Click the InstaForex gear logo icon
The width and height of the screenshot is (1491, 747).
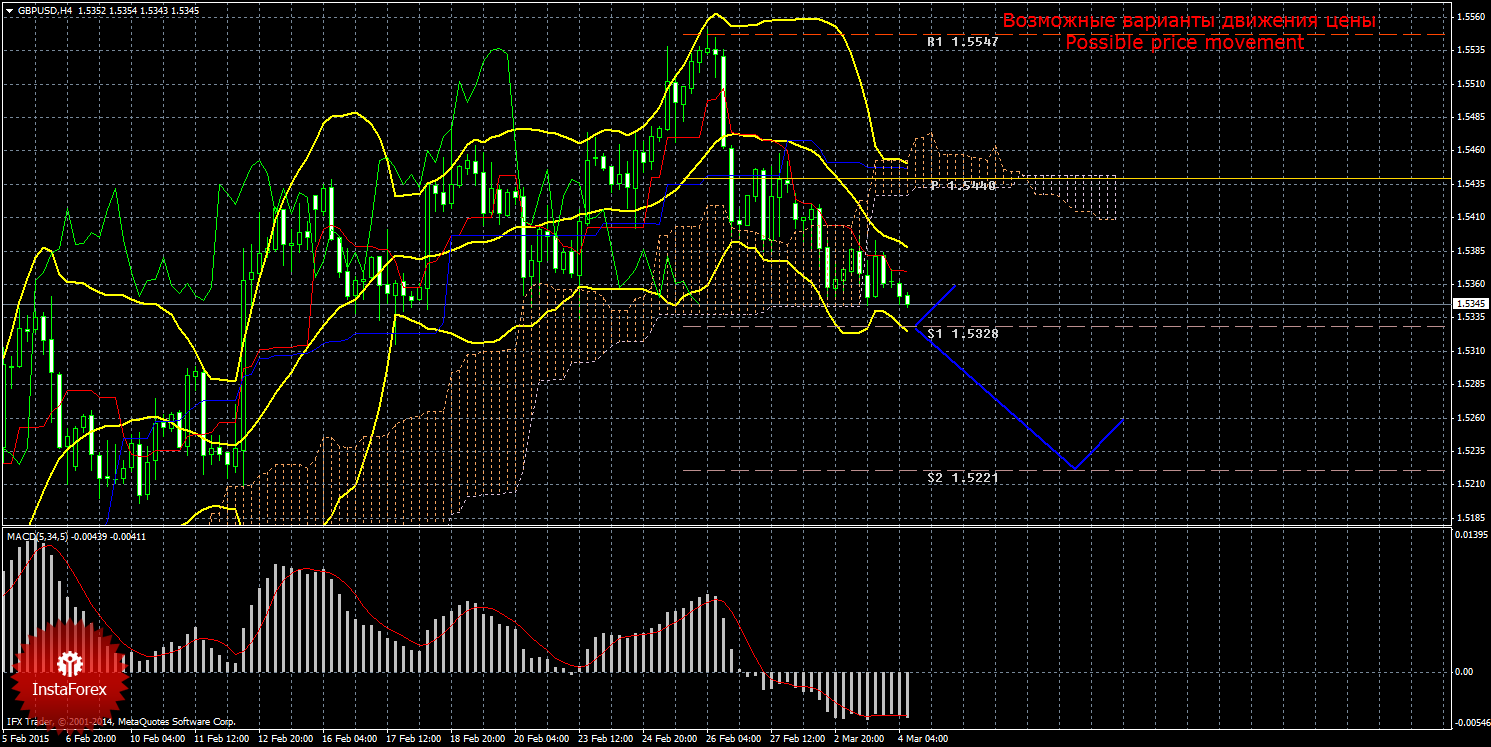coord(70,662)
